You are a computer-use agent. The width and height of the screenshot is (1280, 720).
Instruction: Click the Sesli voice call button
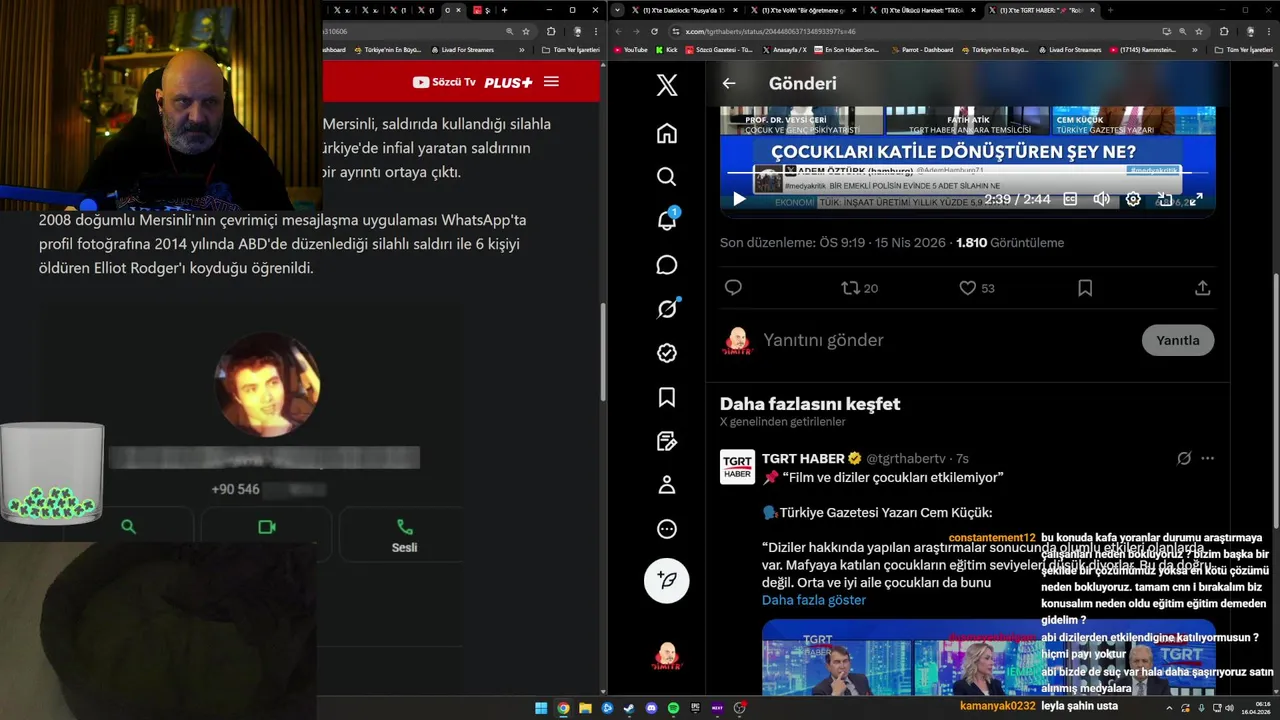click(x=404, y=535)
